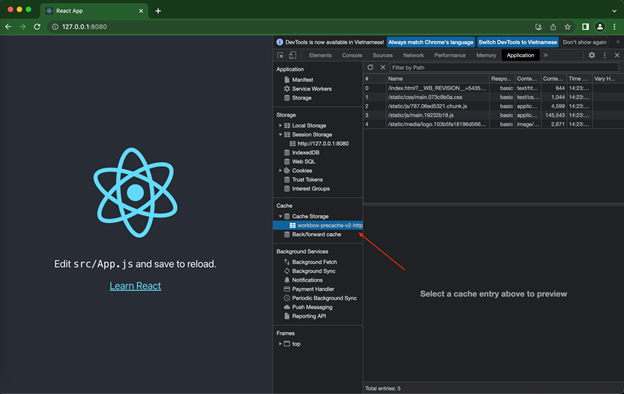Open Reporting API item
Image resolution: width=624 pixels, height=394 pixels.
point(309,316)
